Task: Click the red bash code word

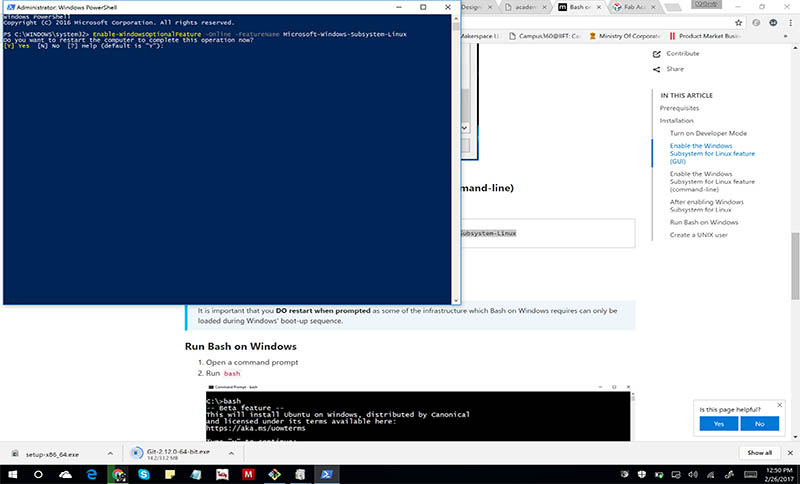Action: (x=232, y=374)
